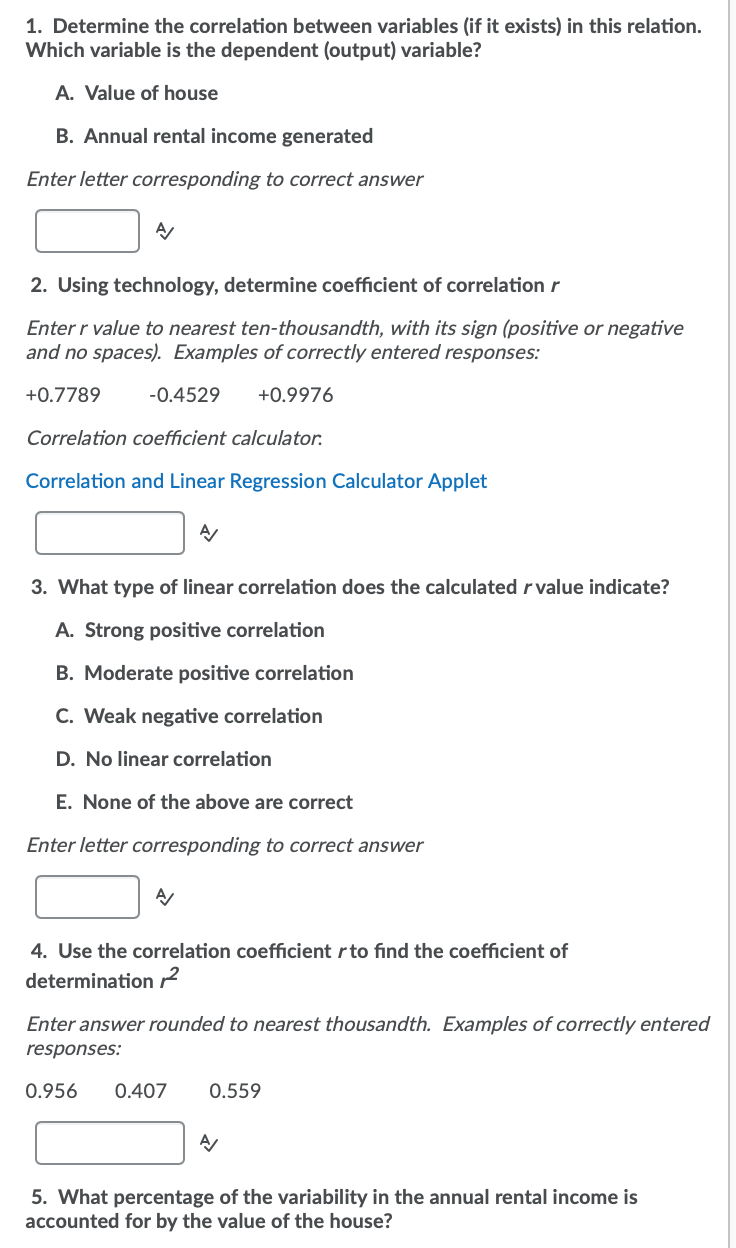Focus the question 3 letter answer field
Viewport: 736px width, 1248px height.
(x=88, y=897)
